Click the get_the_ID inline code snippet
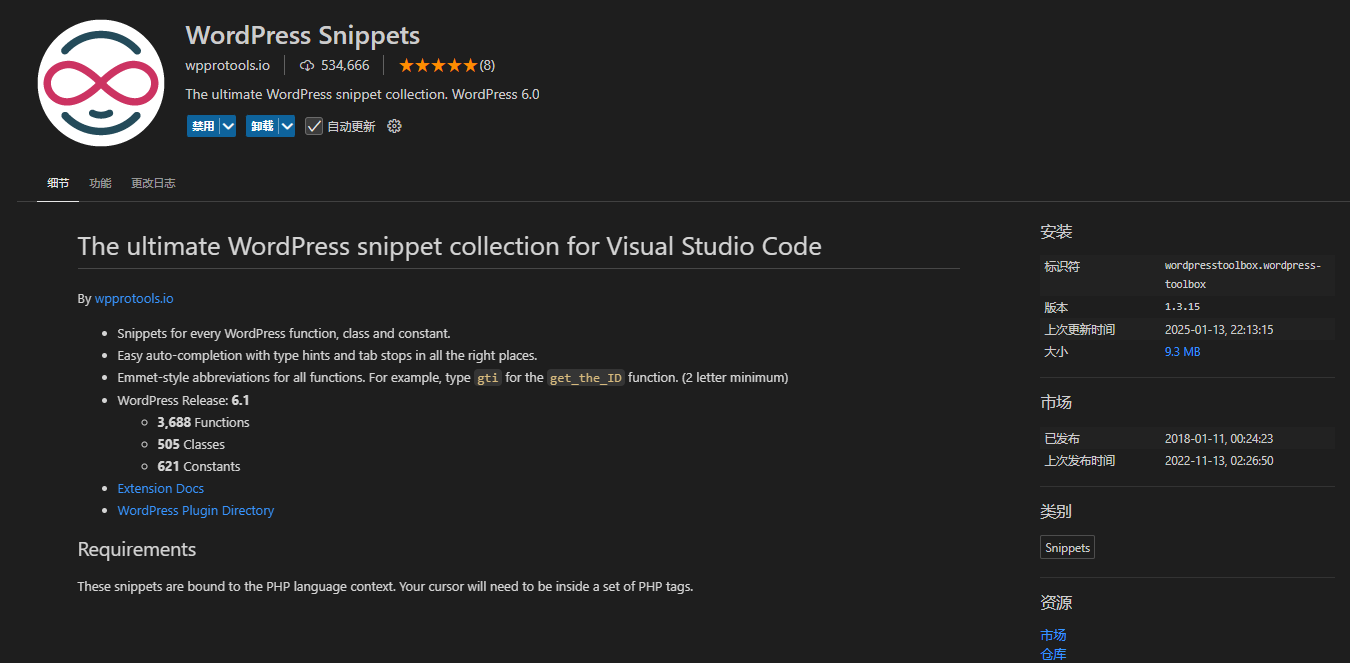1350x663 pixels. [586, 378]
